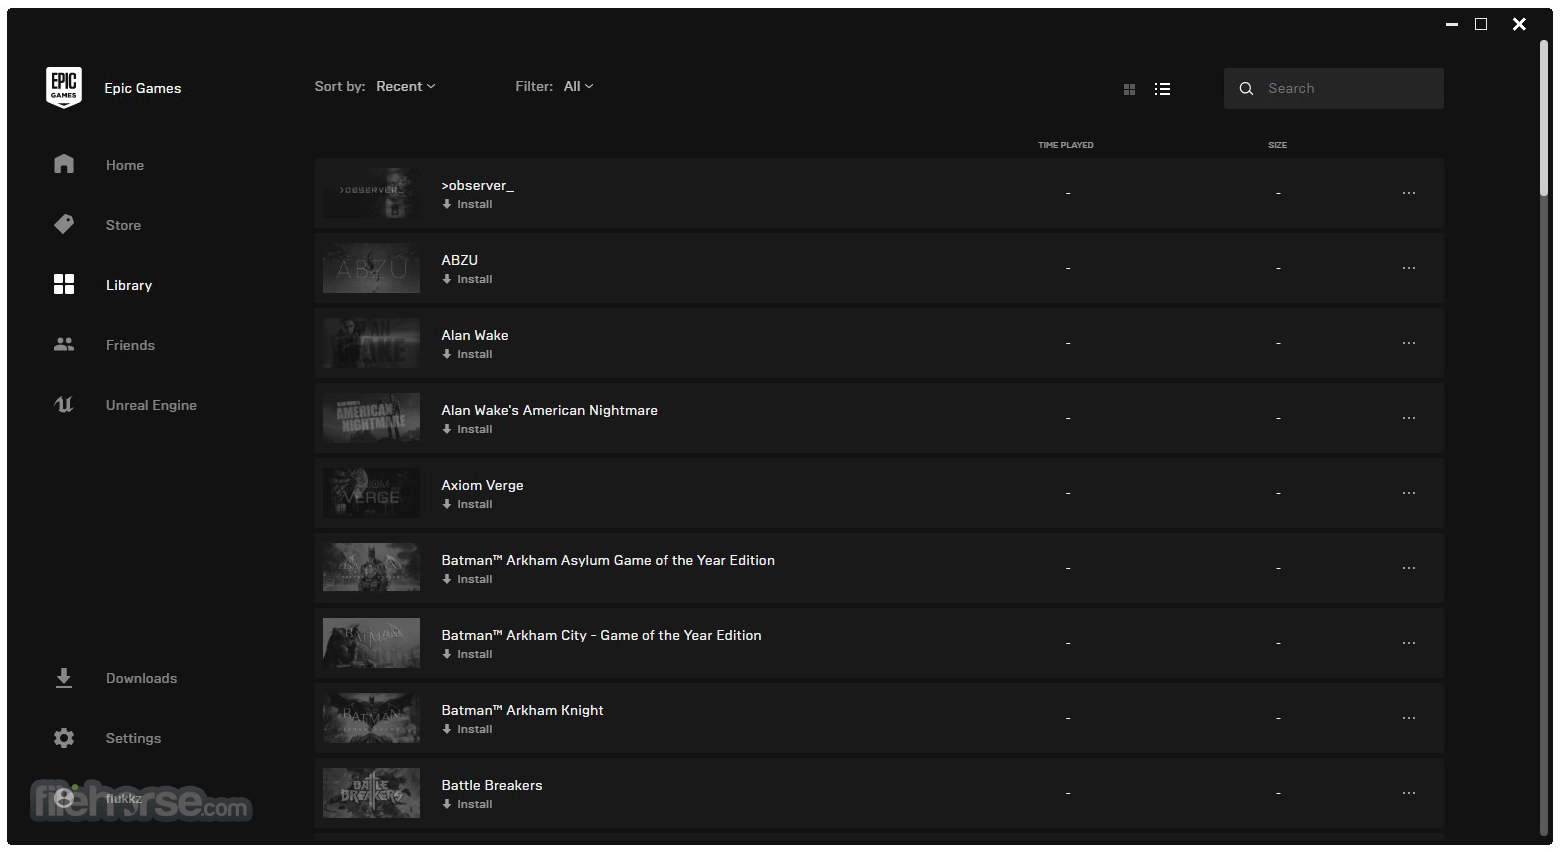Click the search magnifier icon

tap(1246, 89)
